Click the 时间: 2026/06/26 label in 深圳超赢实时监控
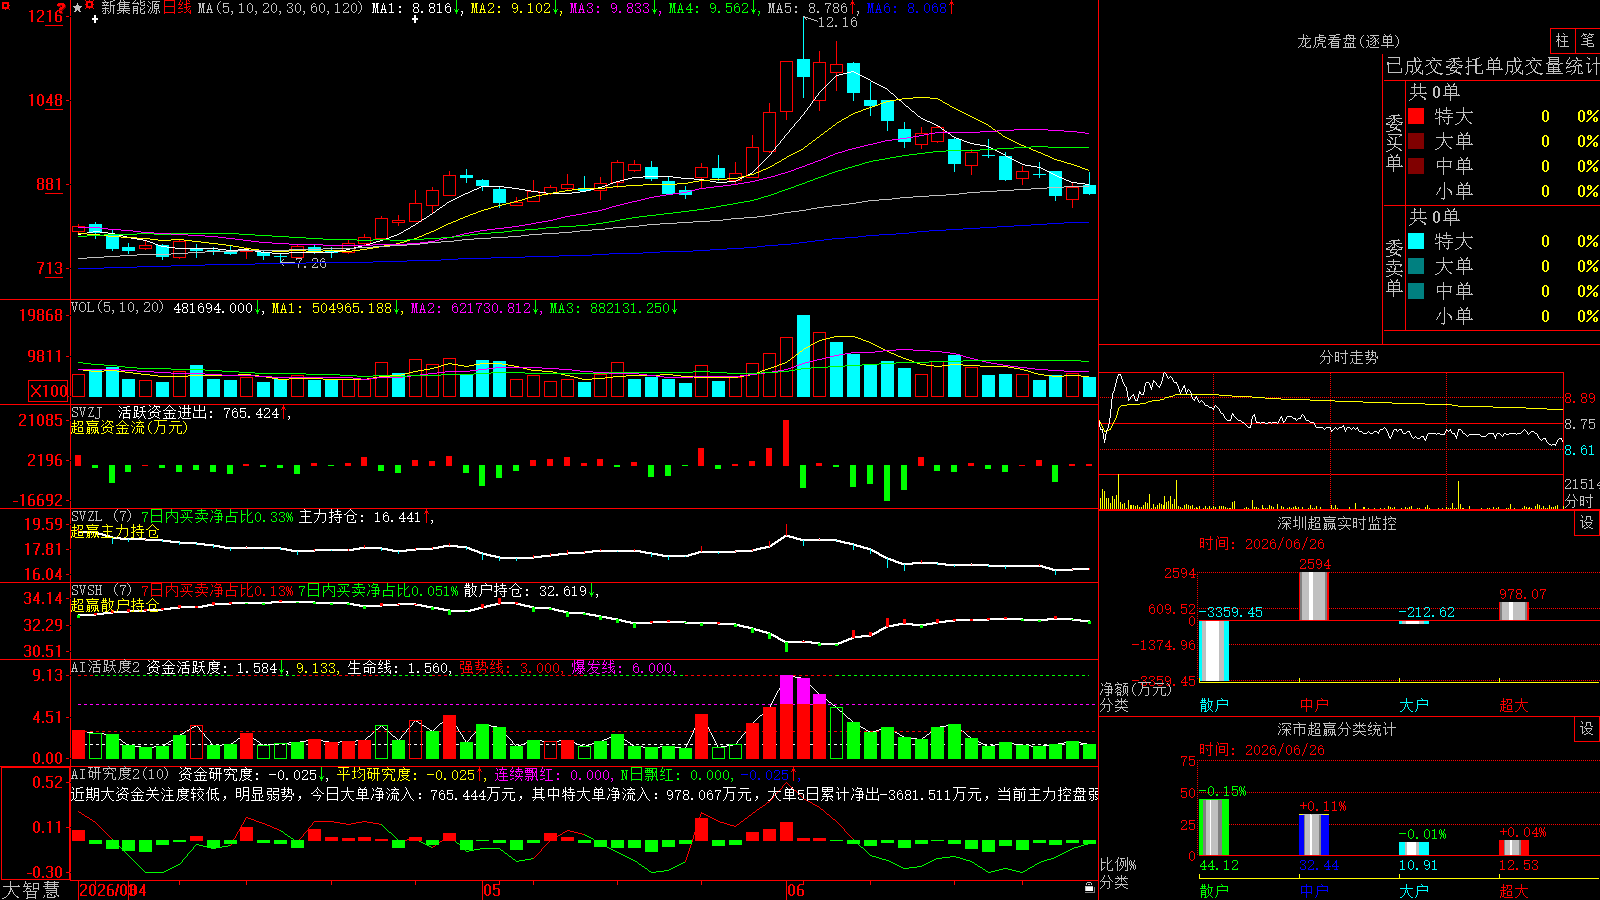The image size is (1600, 900). (x=1262, y=544)
